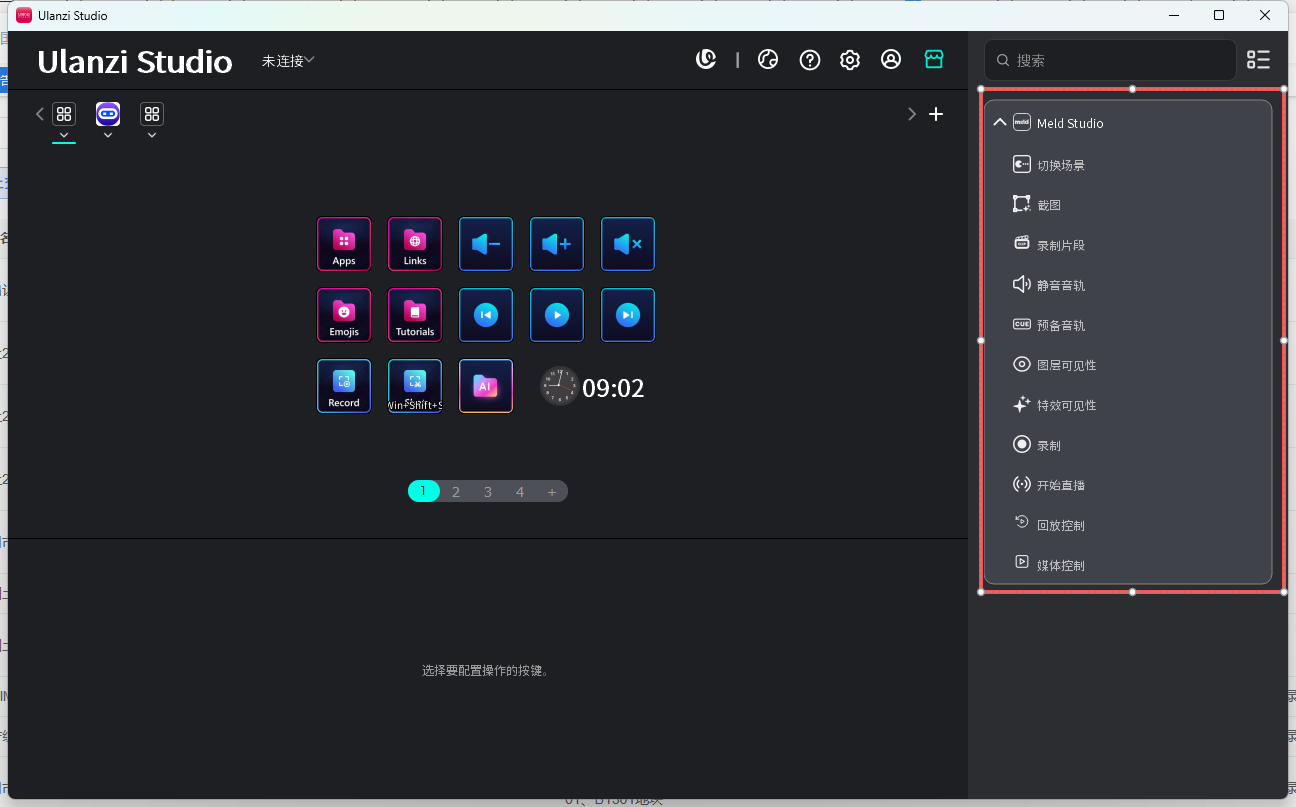This screenshot has height=807, width=1296.
Task: Toggle the mute speaker key
Action: [x=627, y=244]
